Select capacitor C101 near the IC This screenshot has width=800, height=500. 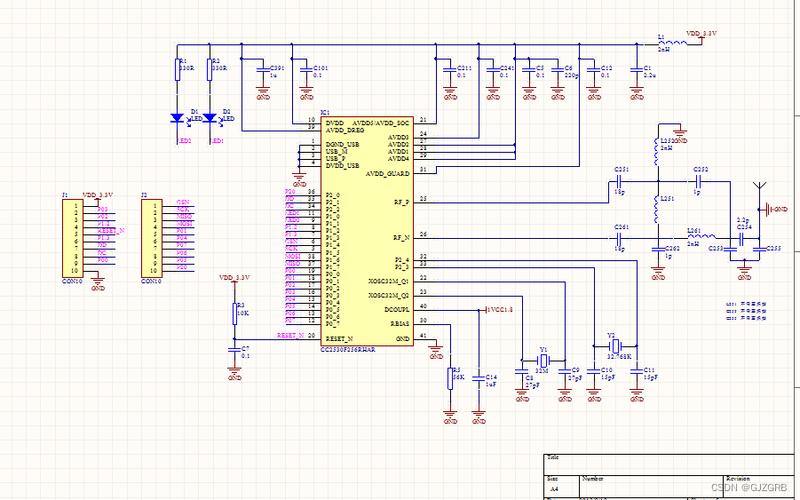click(x=305, y=69)
